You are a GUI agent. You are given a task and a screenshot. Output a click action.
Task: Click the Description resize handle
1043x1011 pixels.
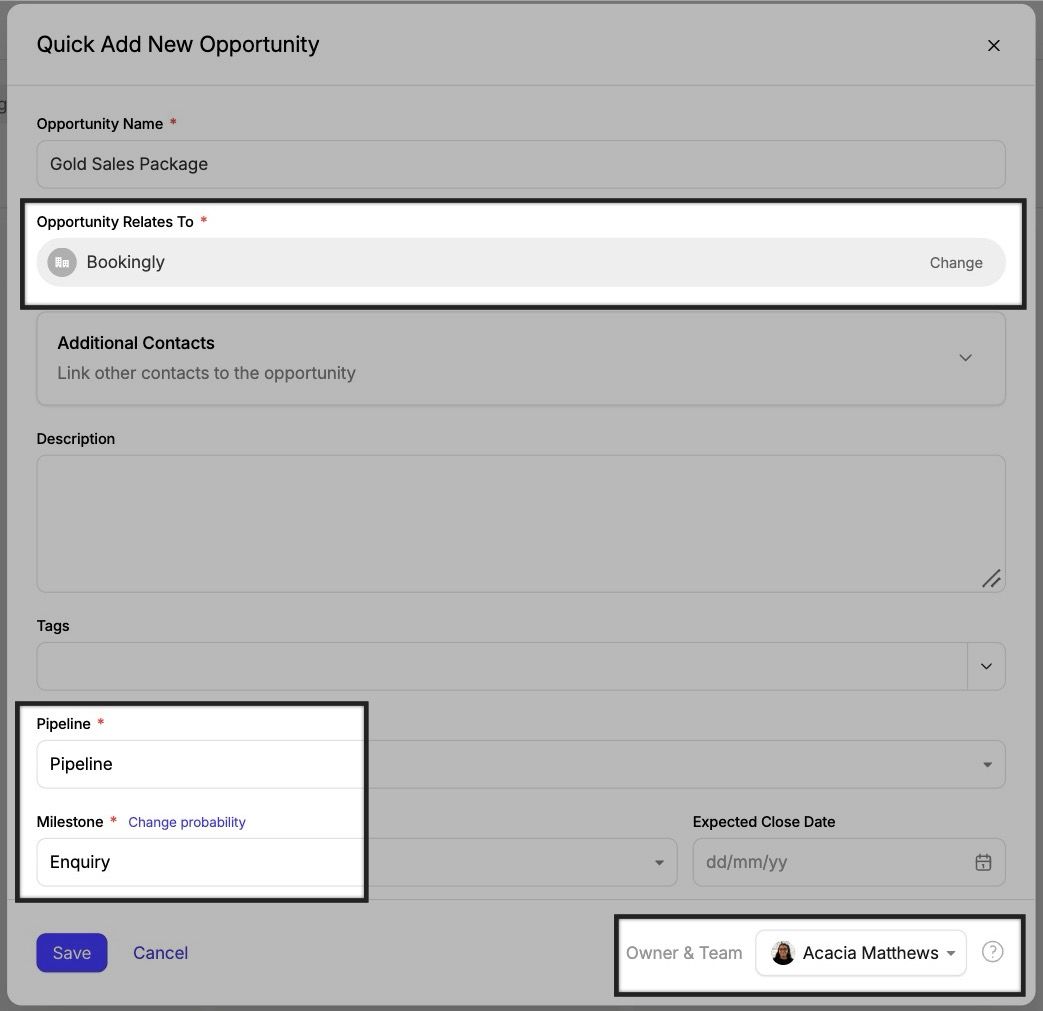tap(991, 579)
